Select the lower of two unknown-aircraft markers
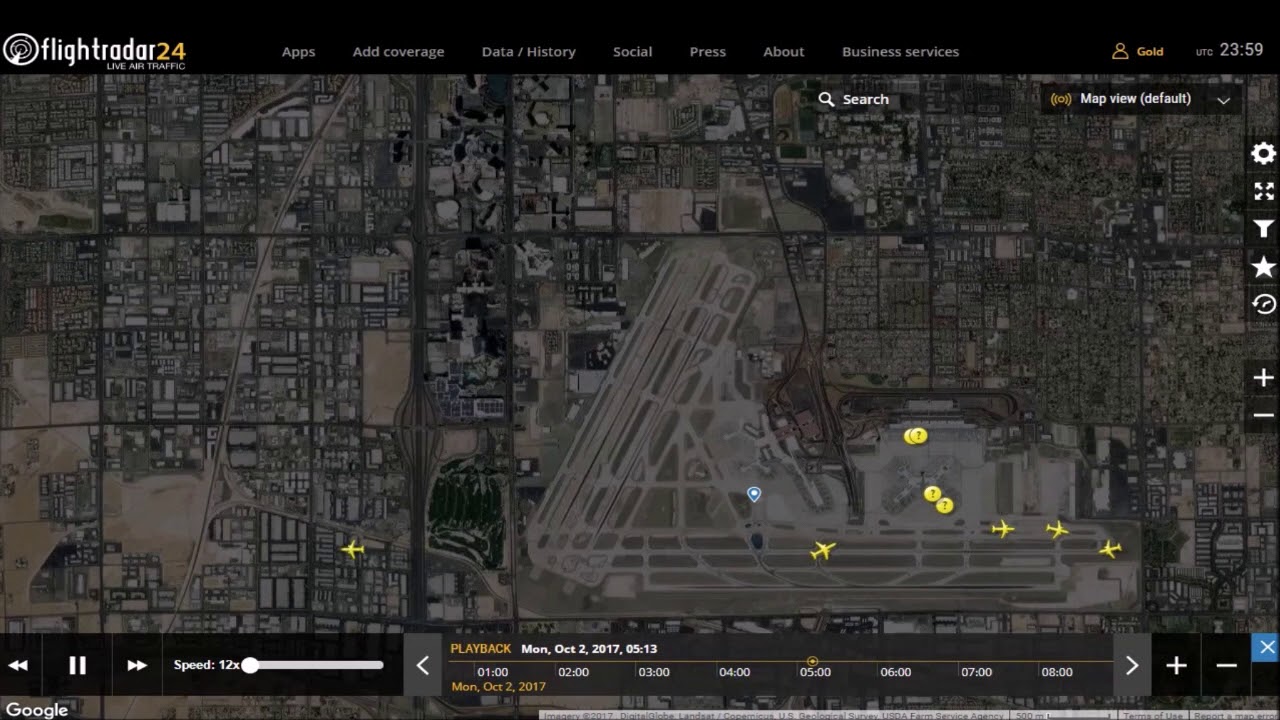The width and height of the screenshot is (1280, 720). (x=944, y=506)
